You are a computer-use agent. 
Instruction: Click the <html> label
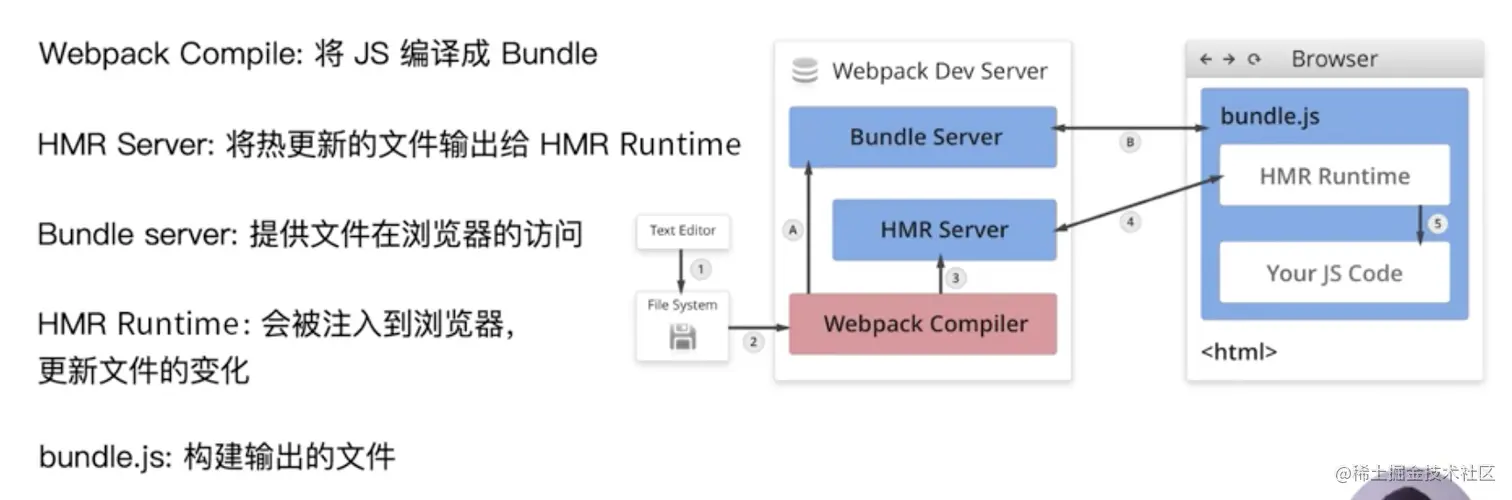tap(1239, 352)
